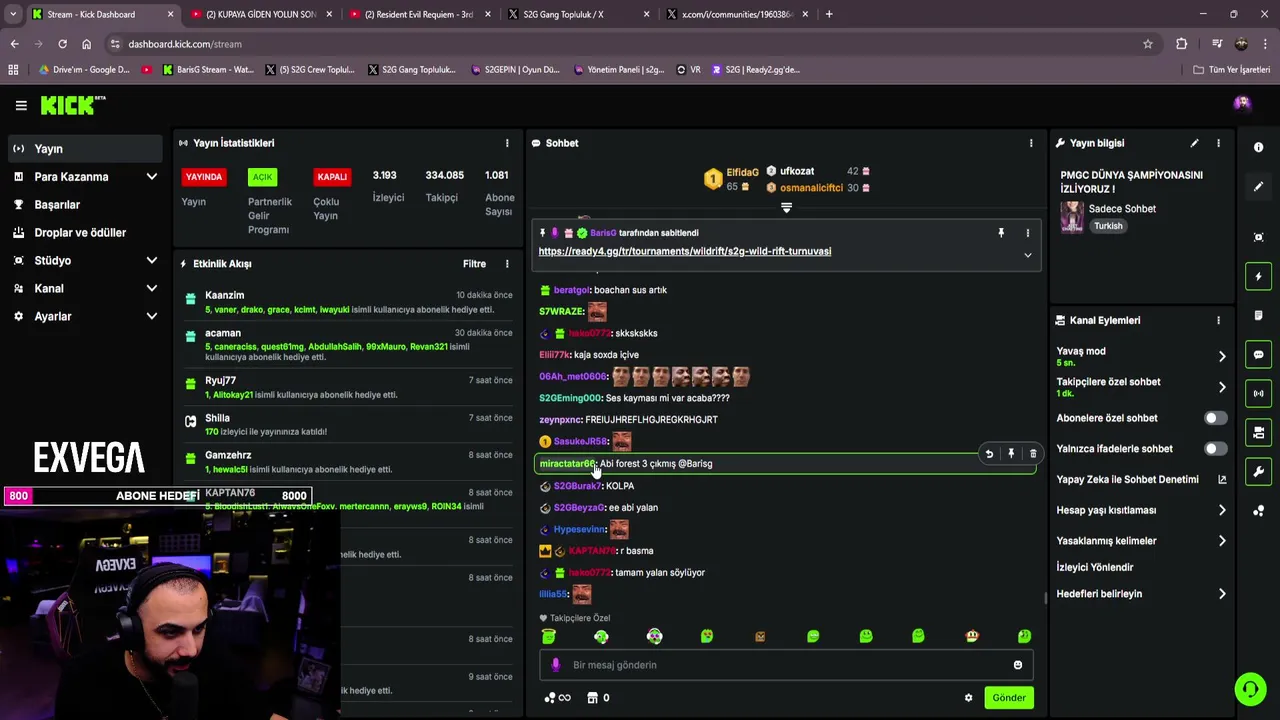Open Takipçilere özel sohbet settings arrow
The height and width of the screenshot is (720, 1280).
[x=1221, y=387]
